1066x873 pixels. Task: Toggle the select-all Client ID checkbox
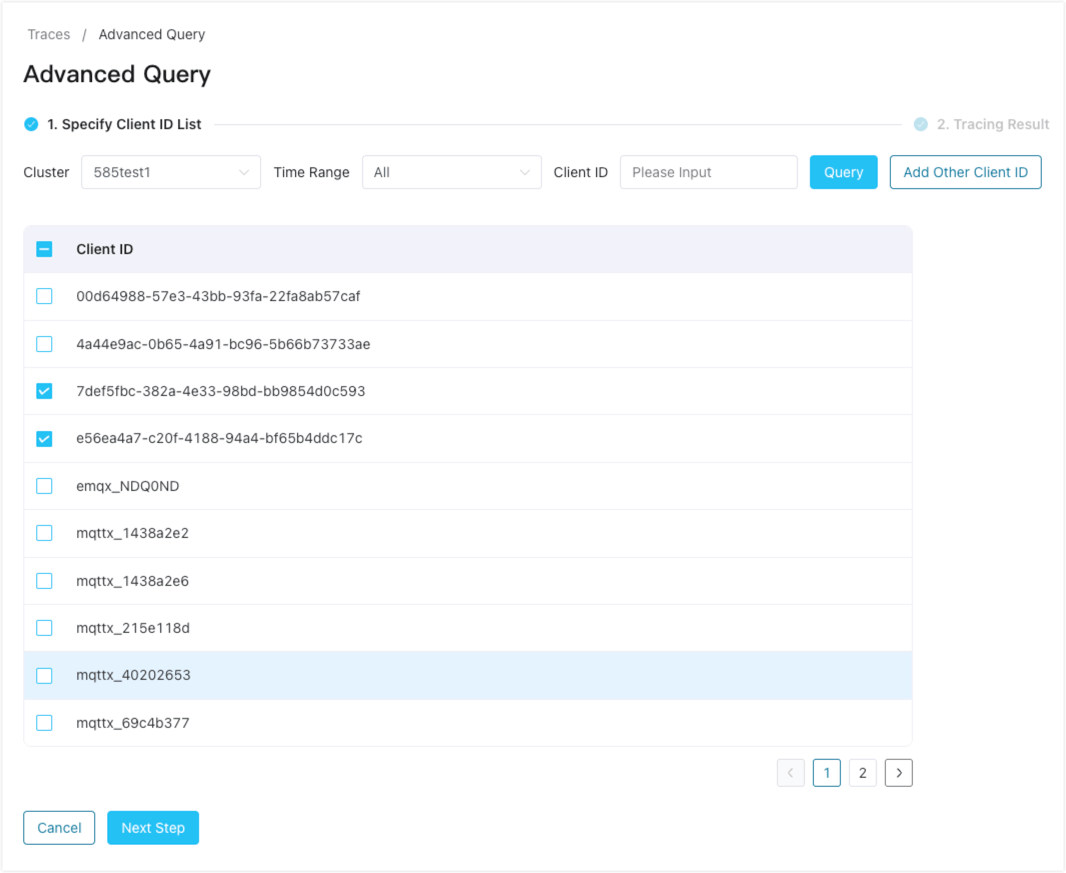[43, 248]
